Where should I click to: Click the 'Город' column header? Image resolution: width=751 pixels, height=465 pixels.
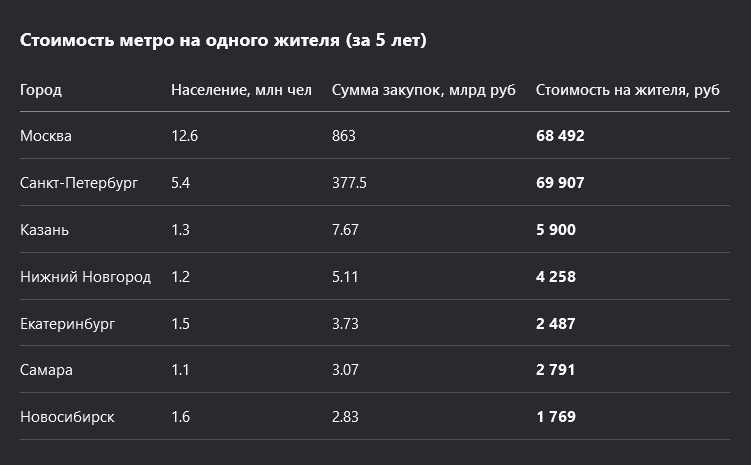coord(41,90)
